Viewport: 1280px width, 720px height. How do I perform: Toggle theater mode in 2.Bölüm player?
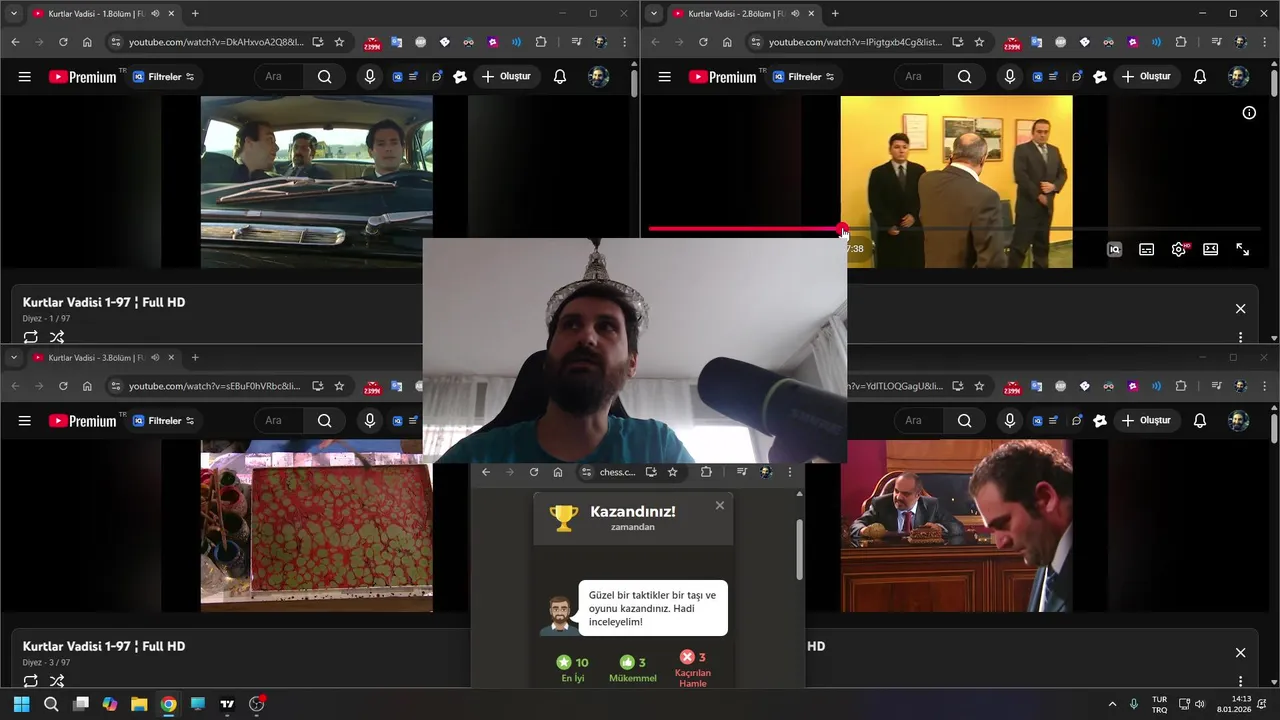pos(1211,249)
